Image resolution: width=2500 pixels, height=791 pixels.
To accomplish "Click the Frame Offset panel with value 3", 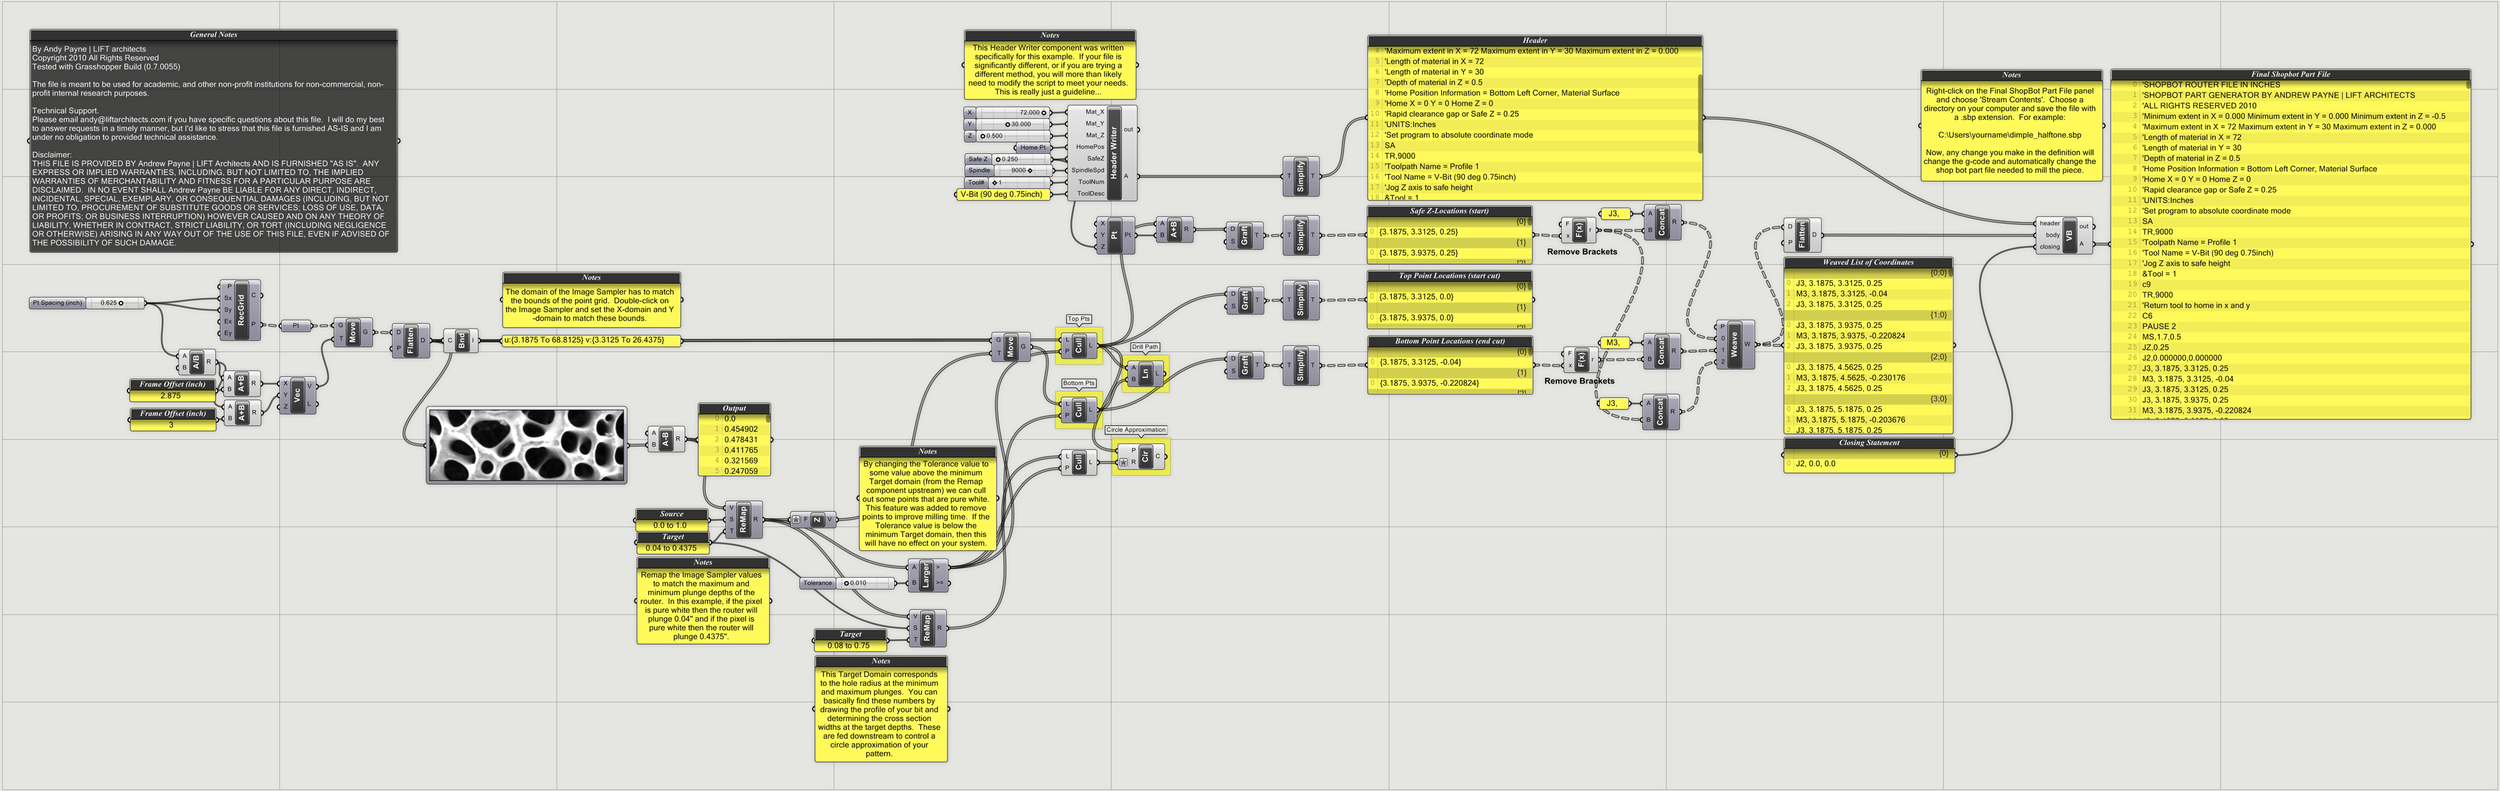I will [x=171, y=420].
